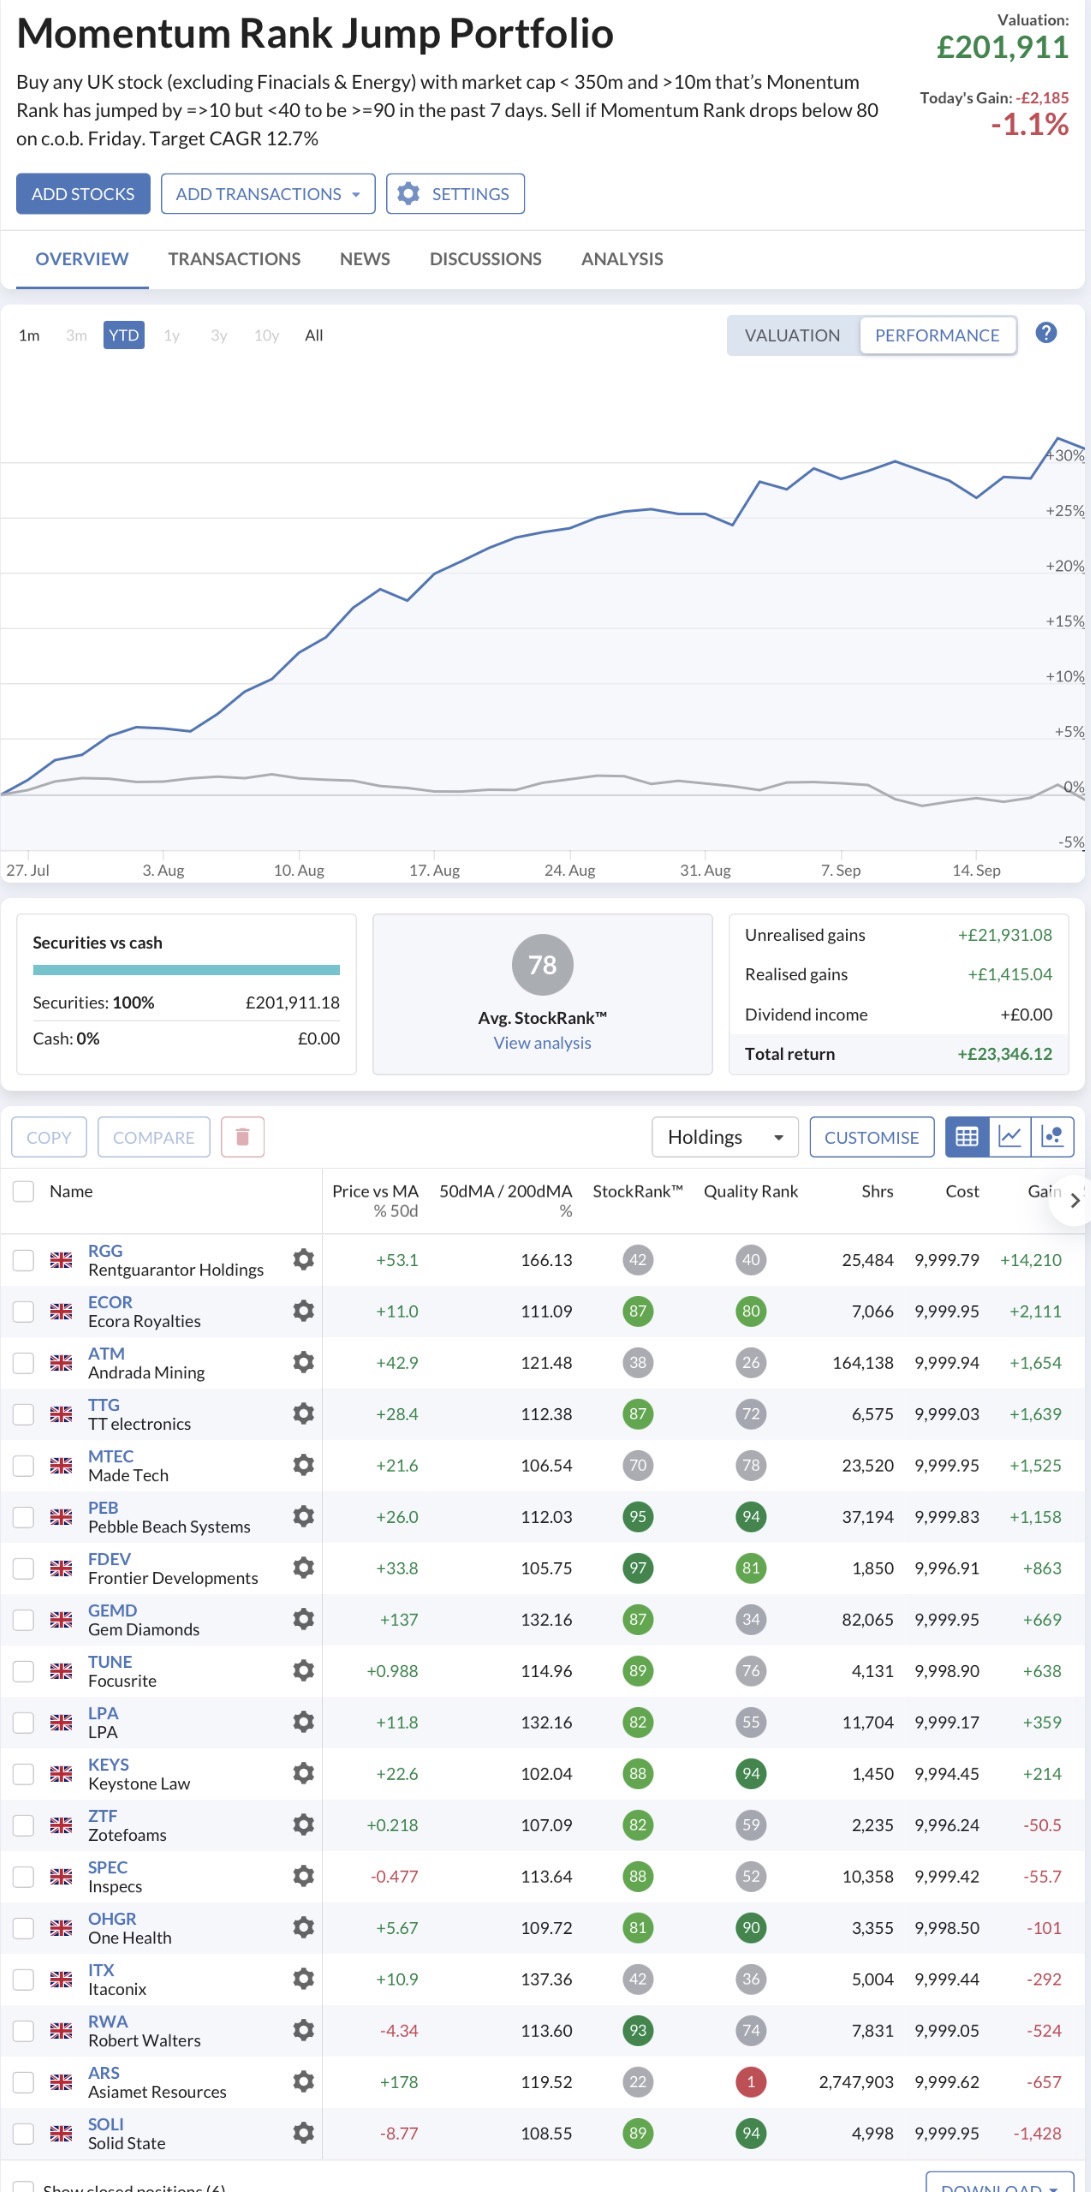Open the SPEC ticker link
The width and height of the screenshot is (1091, 2192).
pos(108,1867)
